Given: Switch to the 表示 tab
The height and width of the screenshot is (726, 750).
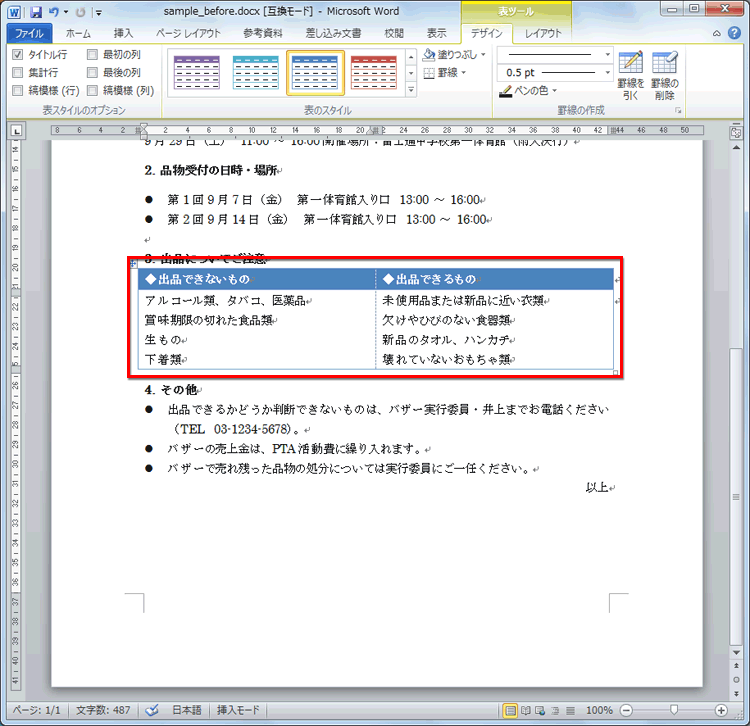Looking at the screenshot, I should (x=436, y=33).
